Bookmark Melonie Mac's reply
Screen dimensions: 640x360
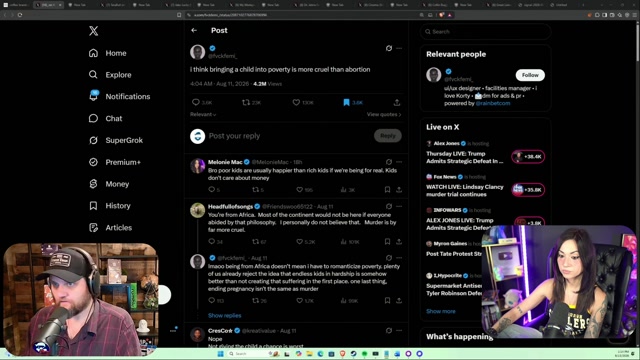[387, 189]
